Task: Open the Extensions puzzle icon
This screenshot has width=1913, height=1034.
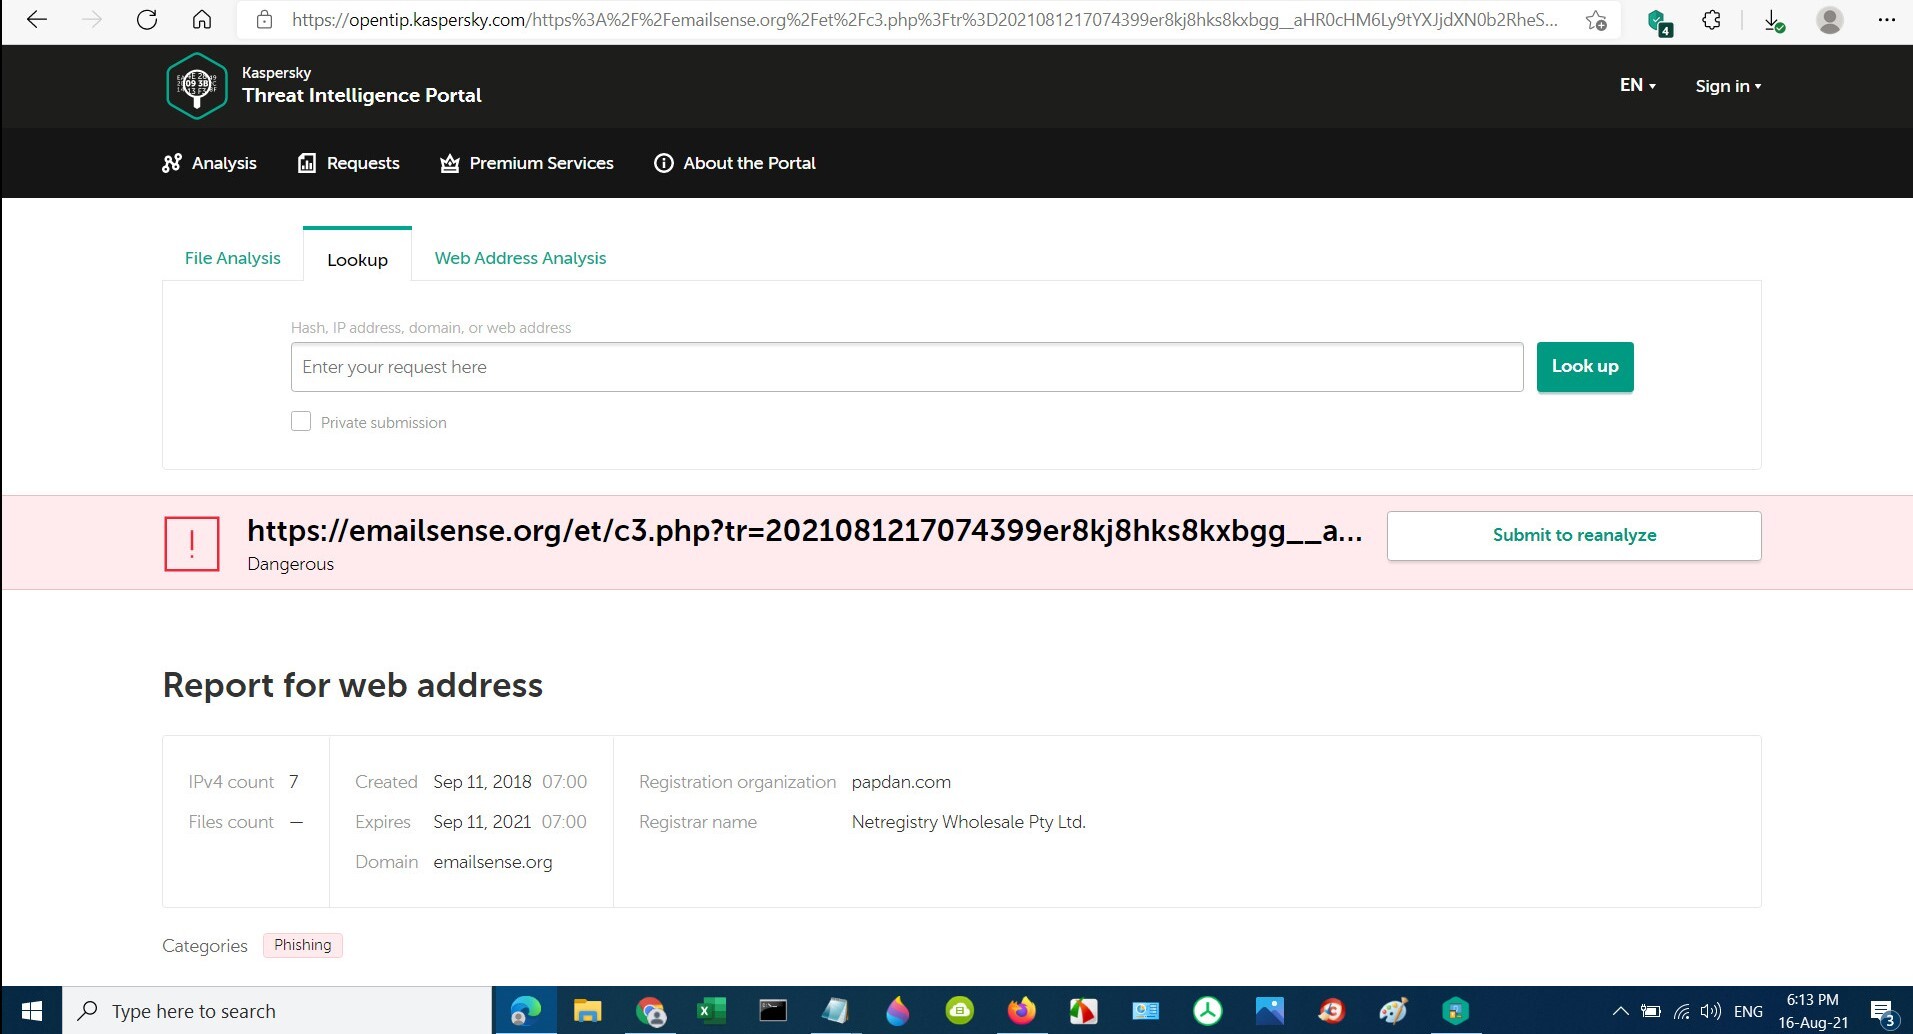Action: click(1712, 20)
